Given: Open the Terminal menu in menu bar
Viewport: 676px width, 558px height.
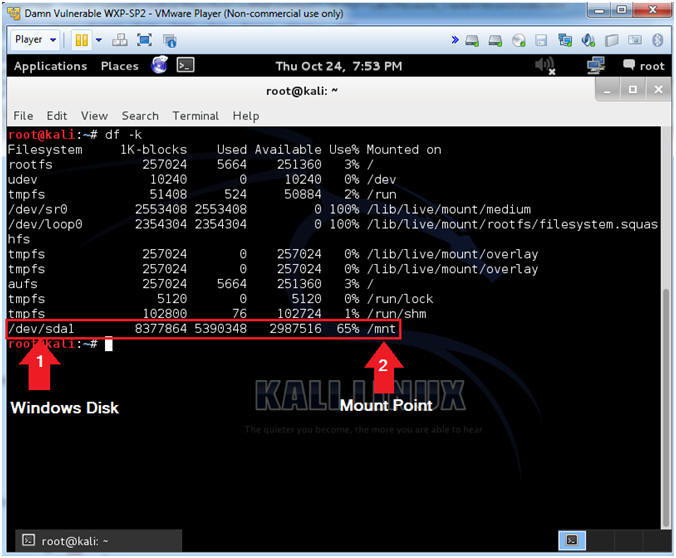Looking at the screenshot, I should tap(195, 116).
